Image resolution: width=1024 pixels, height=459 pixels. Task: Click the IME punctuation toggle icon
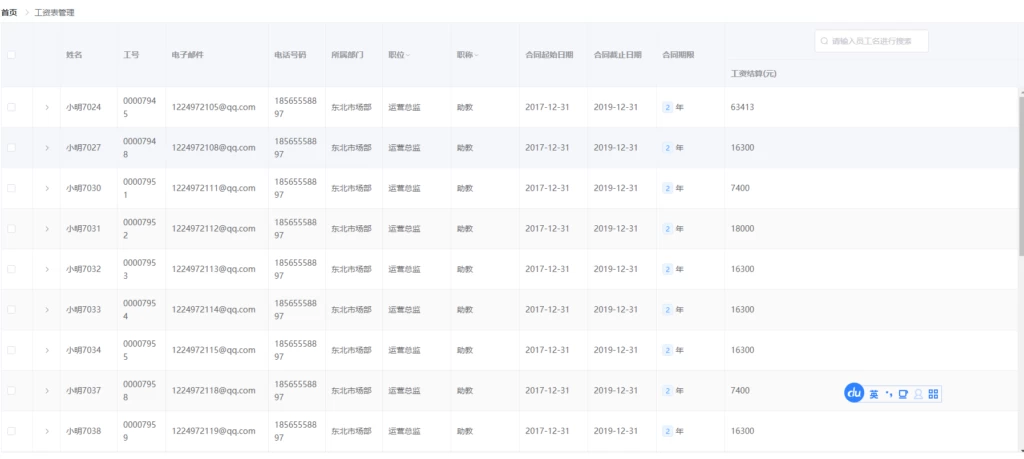point(888,394)
